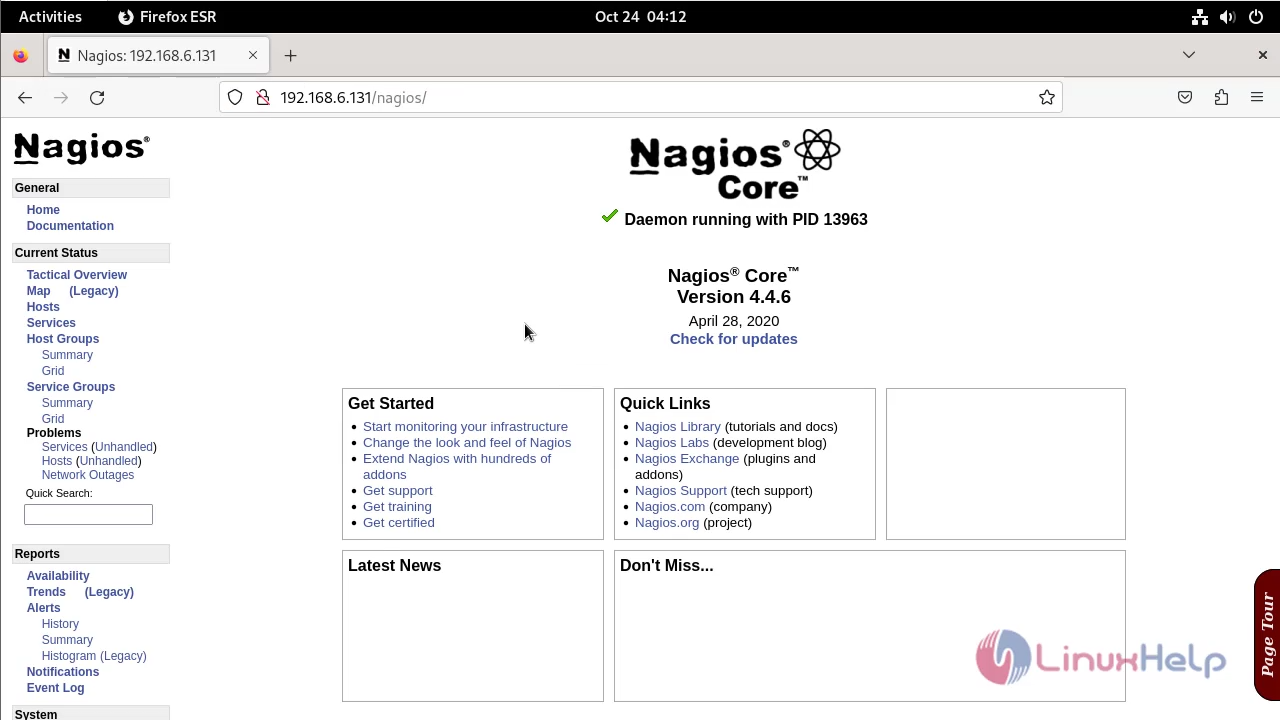Open the Nagios Exchange link
Image resolution: width=1280 pixels, height=720 pixels.
687,459
